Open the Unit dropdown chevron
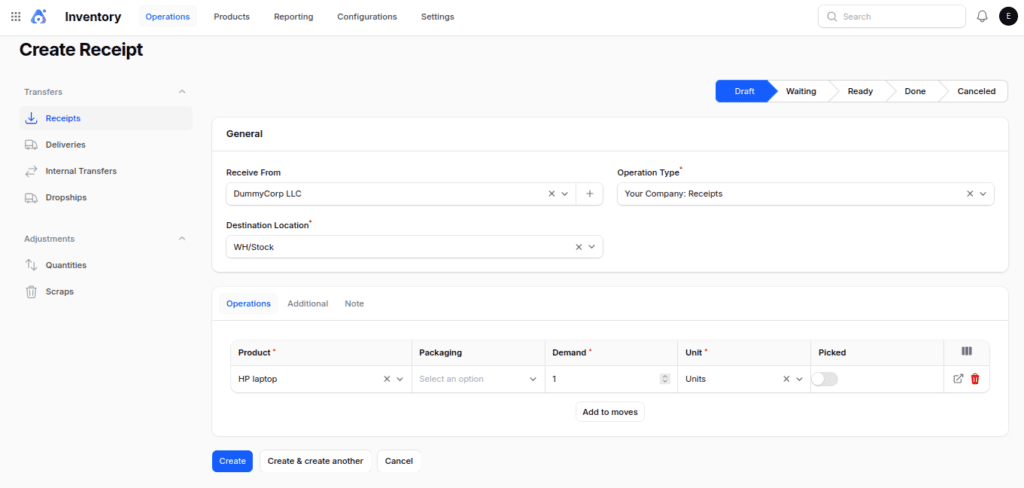 (x=799, y=379)
